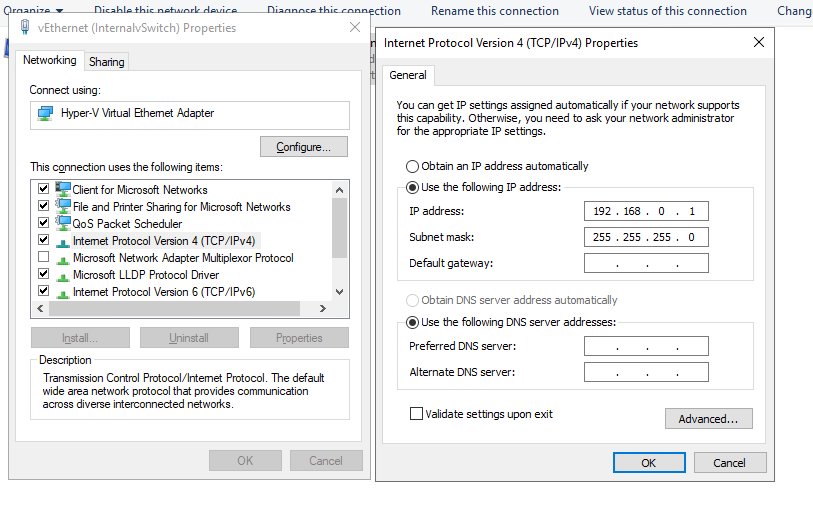The height and width of the screenshot is (515, 813).
Task: Switch to the Sharing tab
Action: [107, 62]
